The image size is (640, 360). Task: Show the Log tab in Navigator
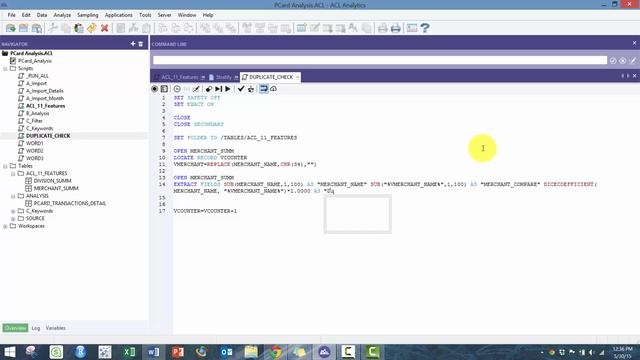(x=36, y=328)
